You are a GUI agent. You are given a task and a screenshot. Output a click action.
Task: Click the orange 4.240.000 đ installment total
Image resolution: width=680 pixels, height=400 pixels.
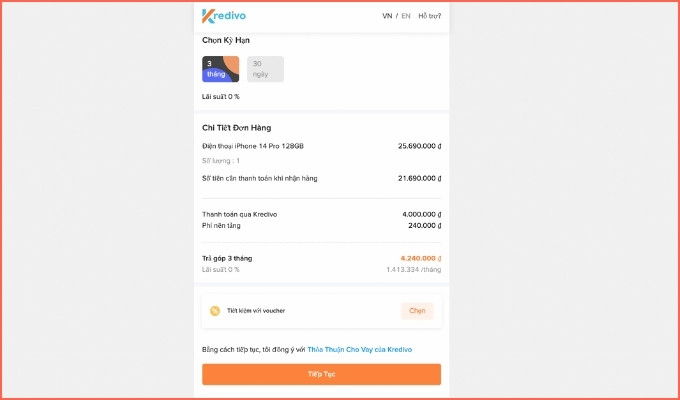(x=421, y=258)
